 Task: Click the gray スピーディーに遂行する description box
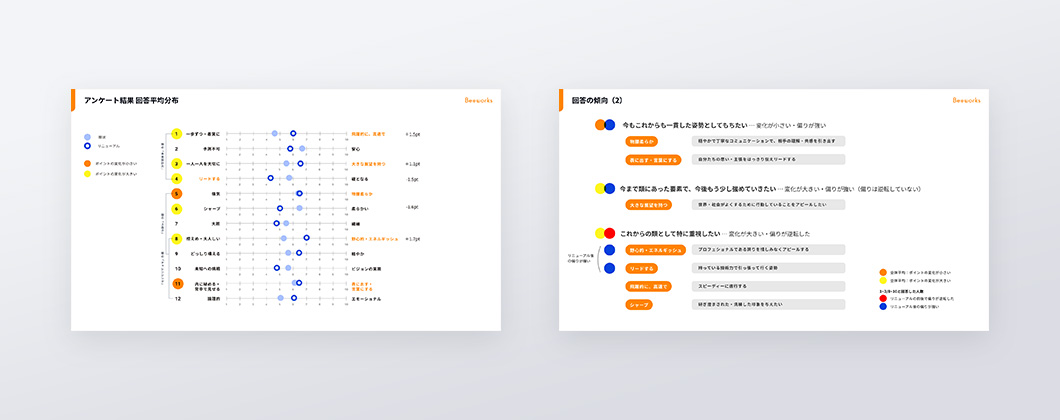click(x=768, y=286)
